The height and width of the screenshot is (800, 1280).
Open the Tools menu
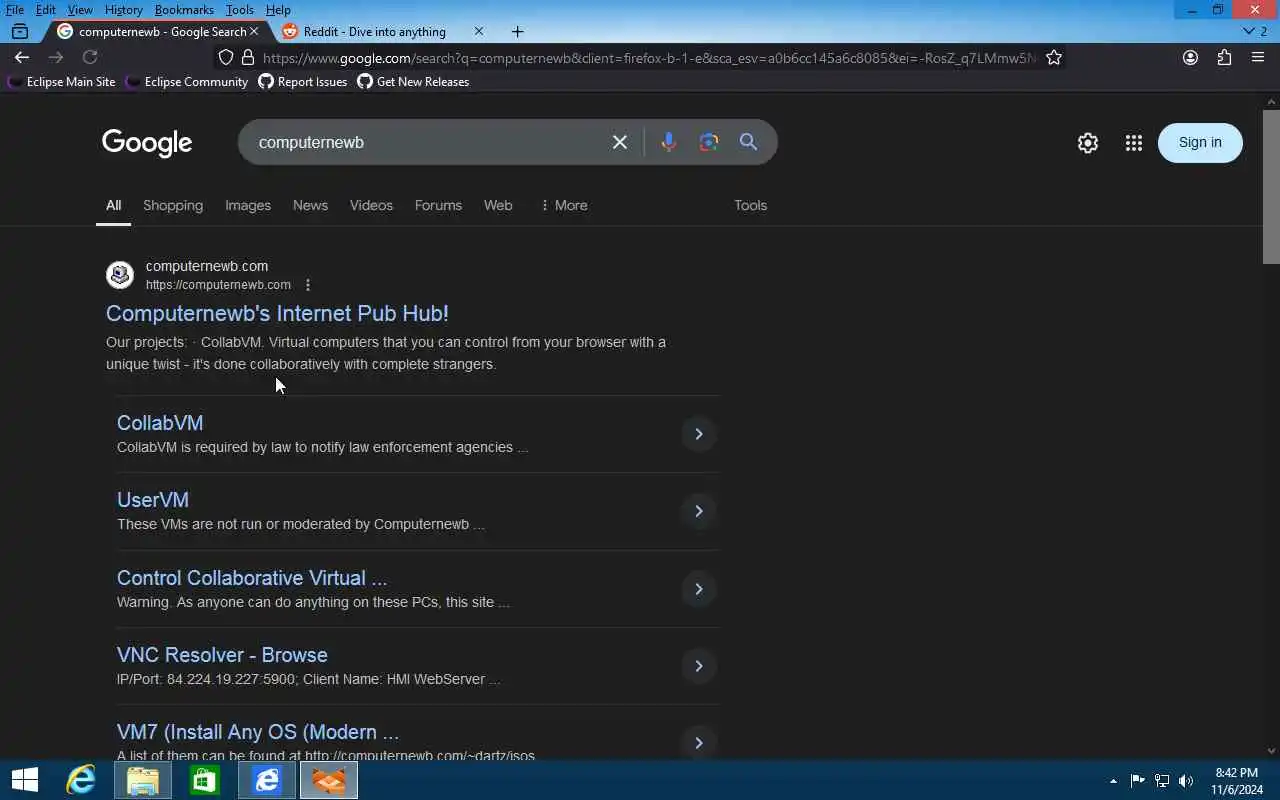tap(239, 9)
